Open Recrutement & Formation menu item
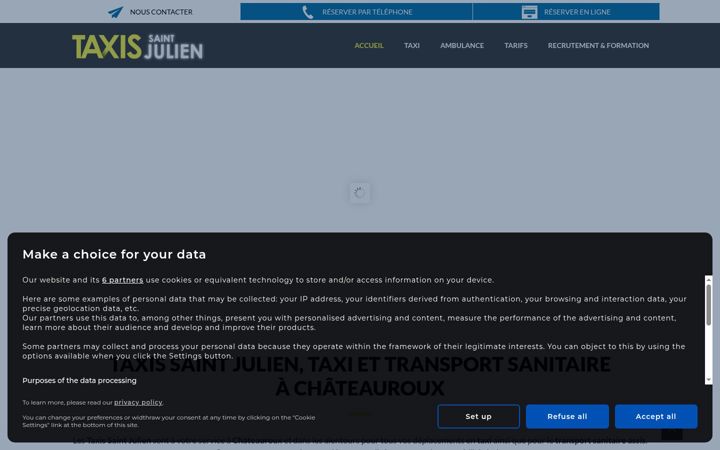720x450 pixels. pyautogui.click(x=598, y=45)
